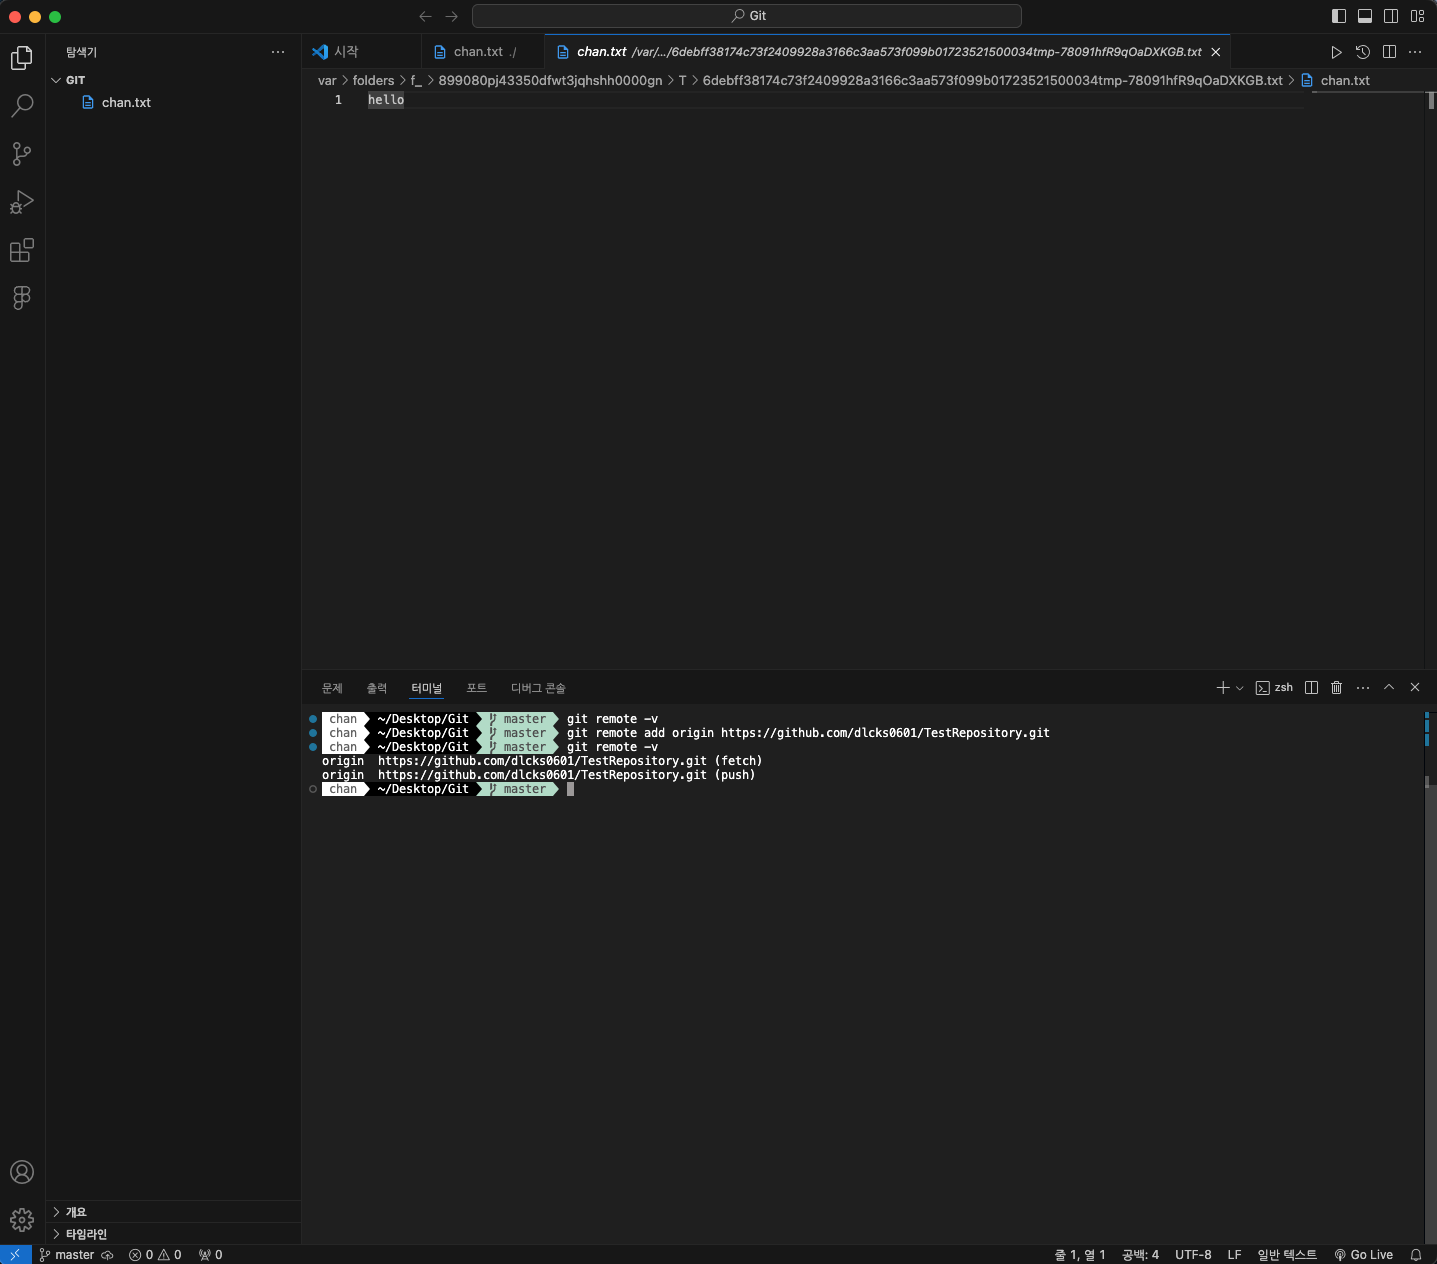
Task: Open Explorer views ellipsis menu
Action: point(278,52)
